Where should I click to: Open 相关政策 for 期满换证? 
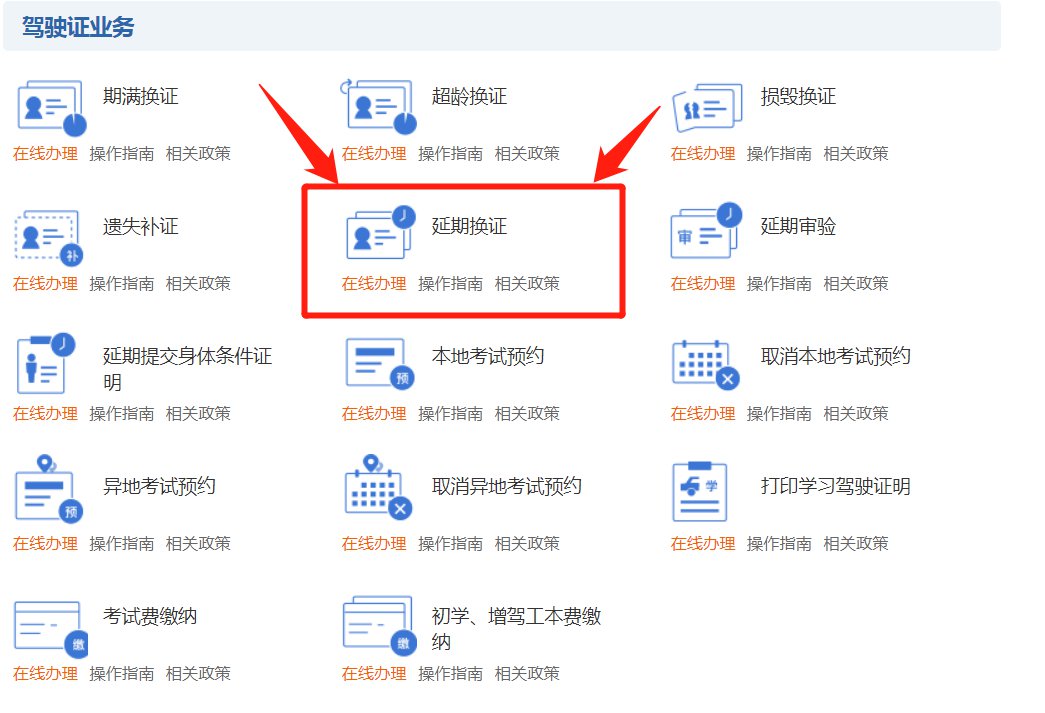(198, 154)
